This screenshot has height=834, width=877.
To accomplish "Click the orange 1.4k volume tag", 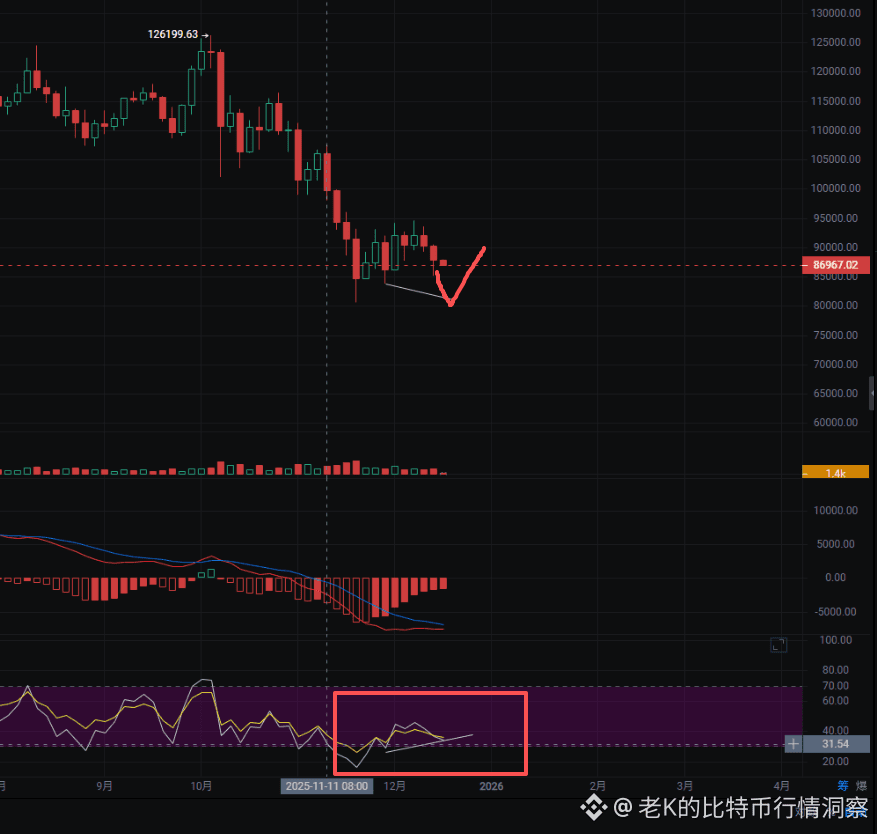I will click(836, 473).
